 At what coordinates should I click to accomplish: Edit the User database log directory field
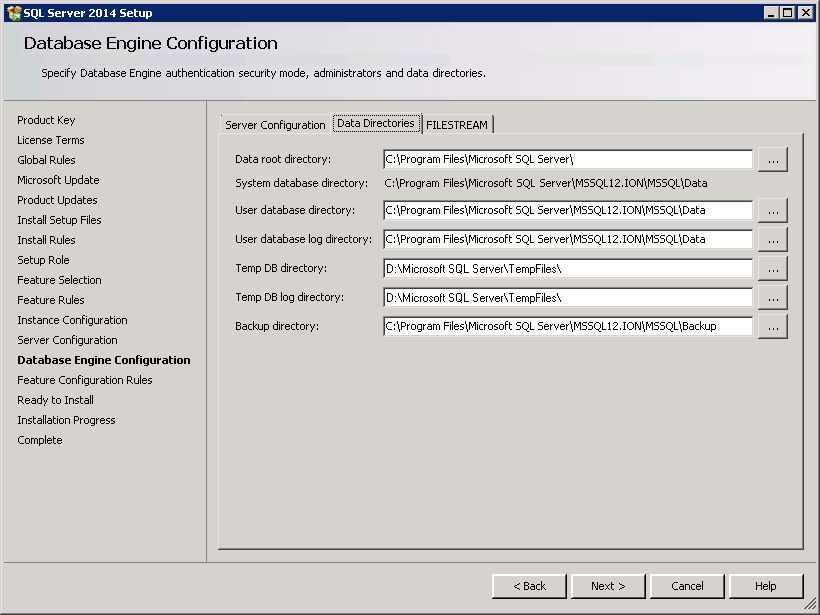click(568, 240)
